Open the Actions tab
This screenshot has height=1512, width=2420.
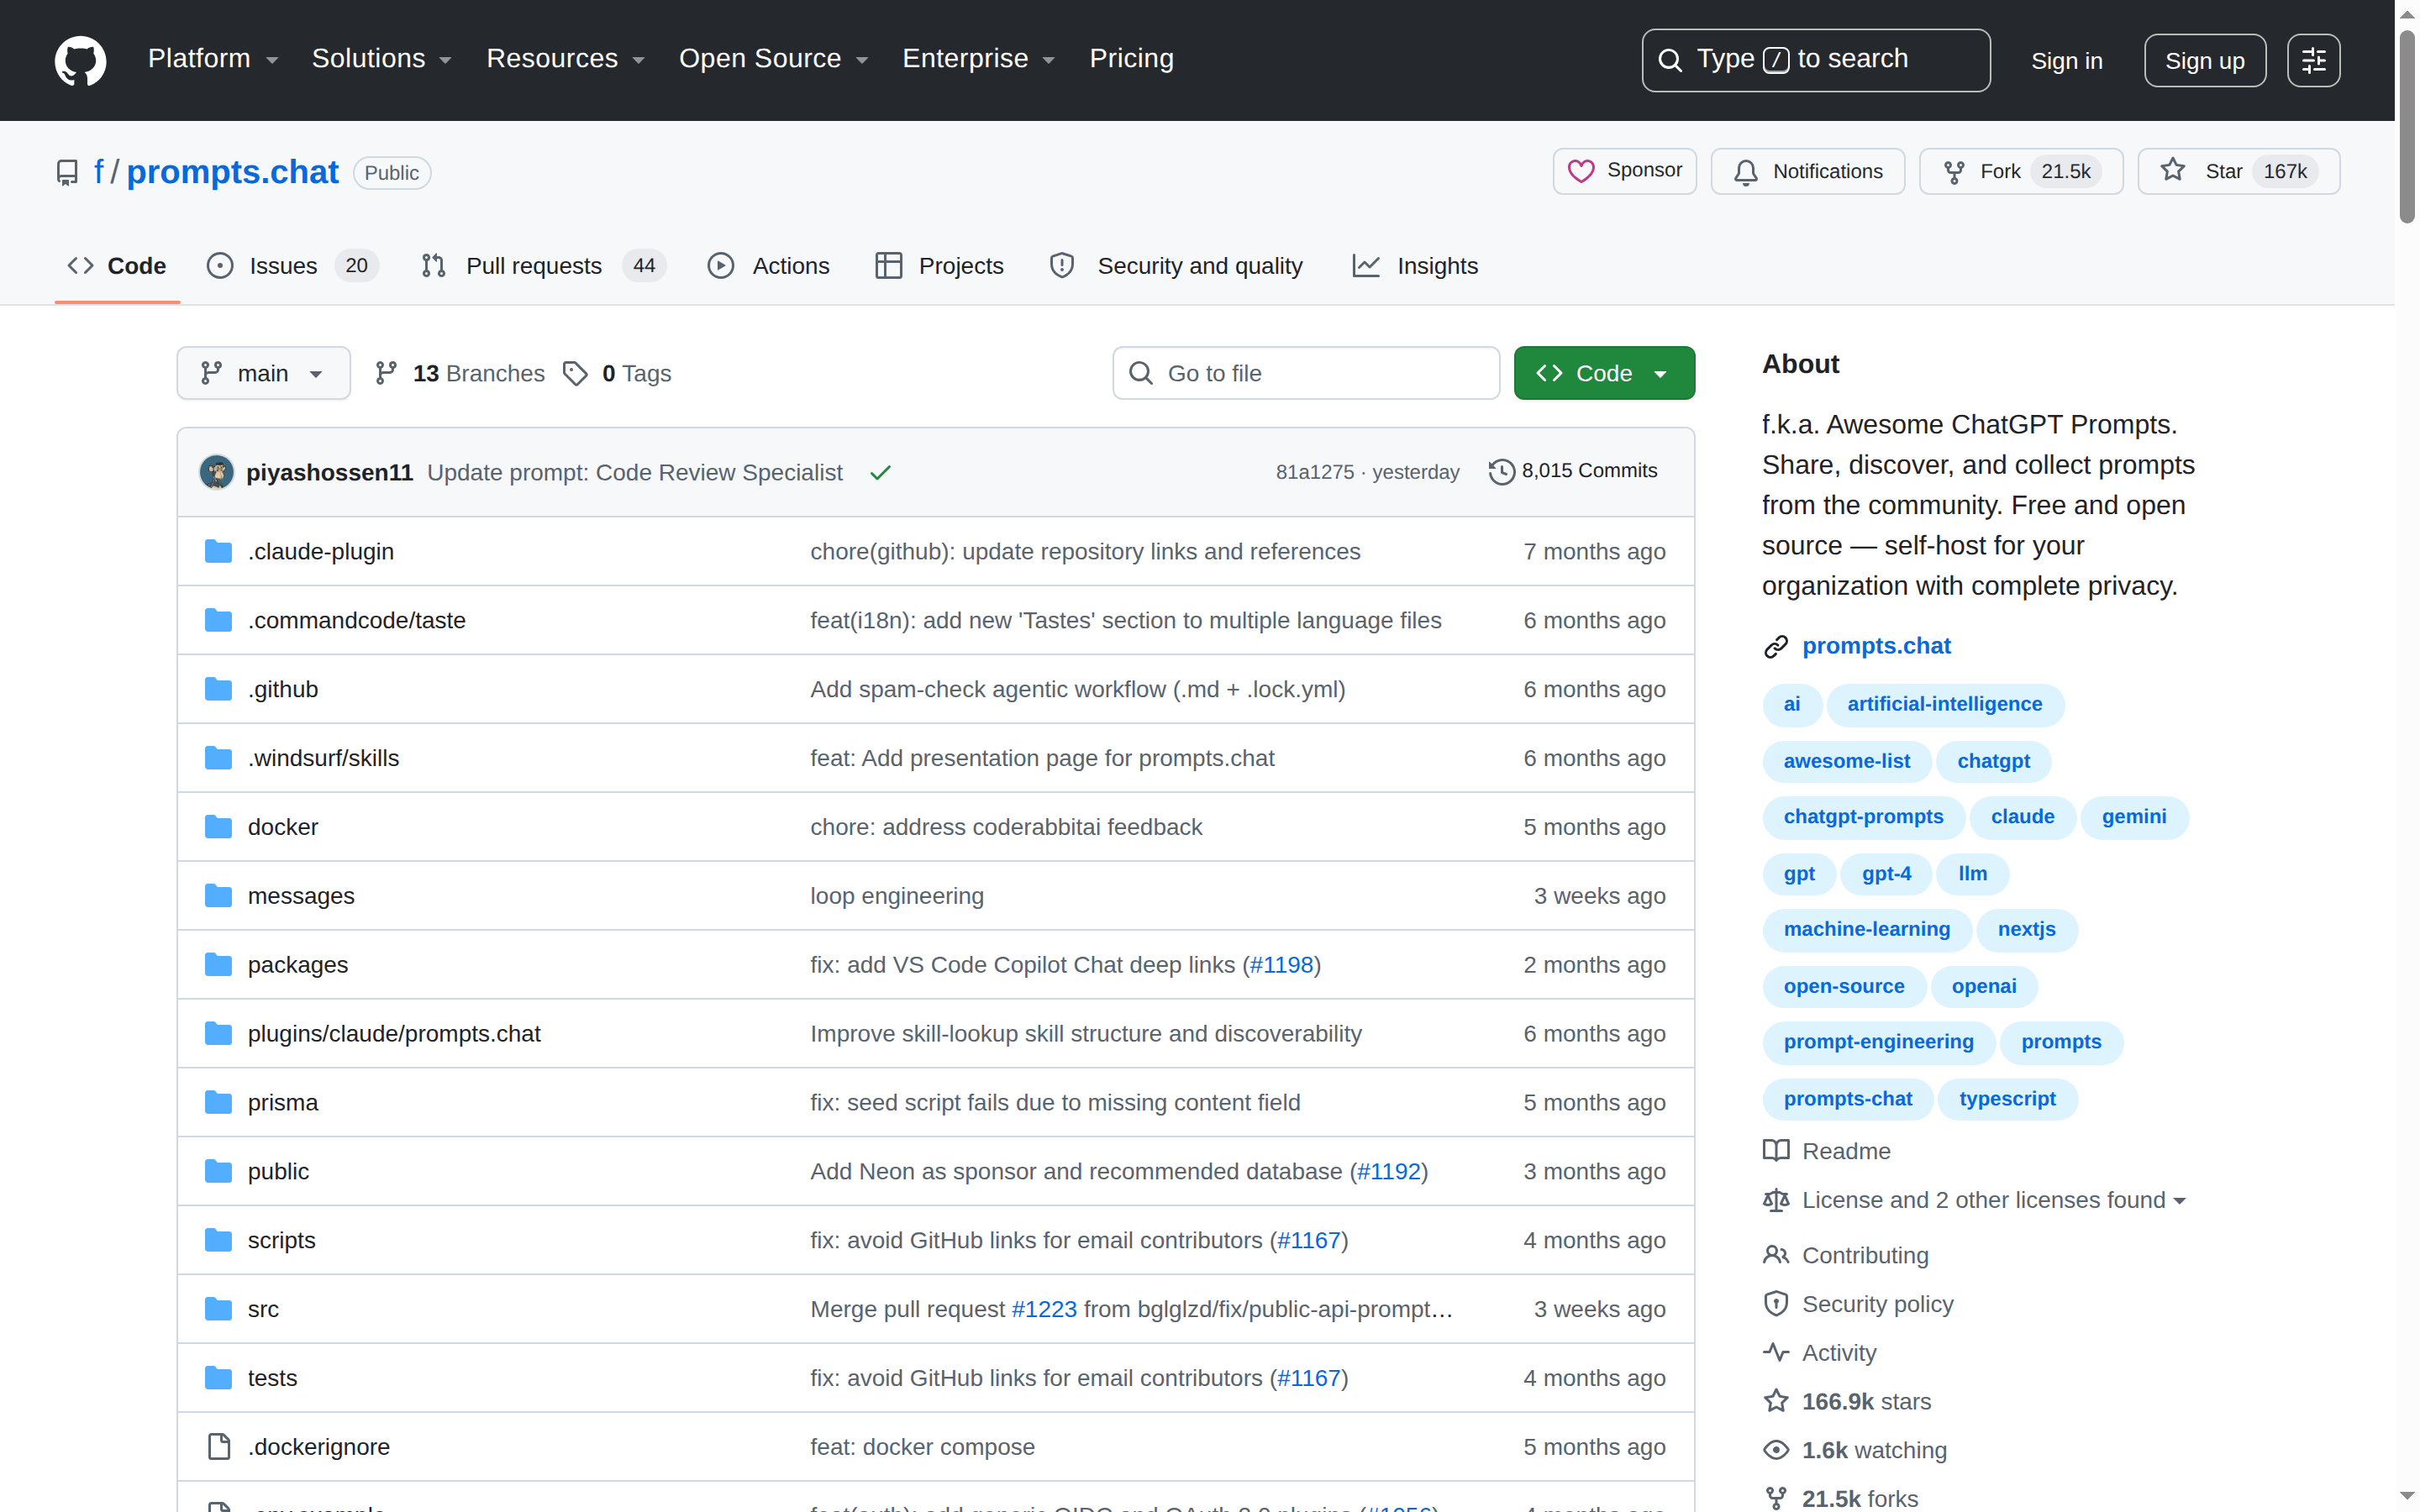(768, 266)
